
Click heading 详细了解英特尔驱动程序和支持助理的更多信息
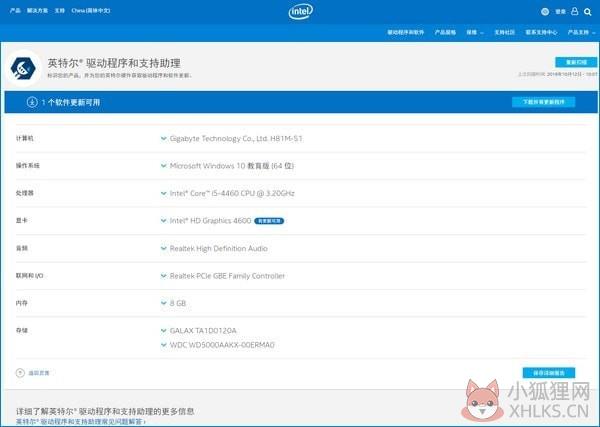click(x=105, y=411)
